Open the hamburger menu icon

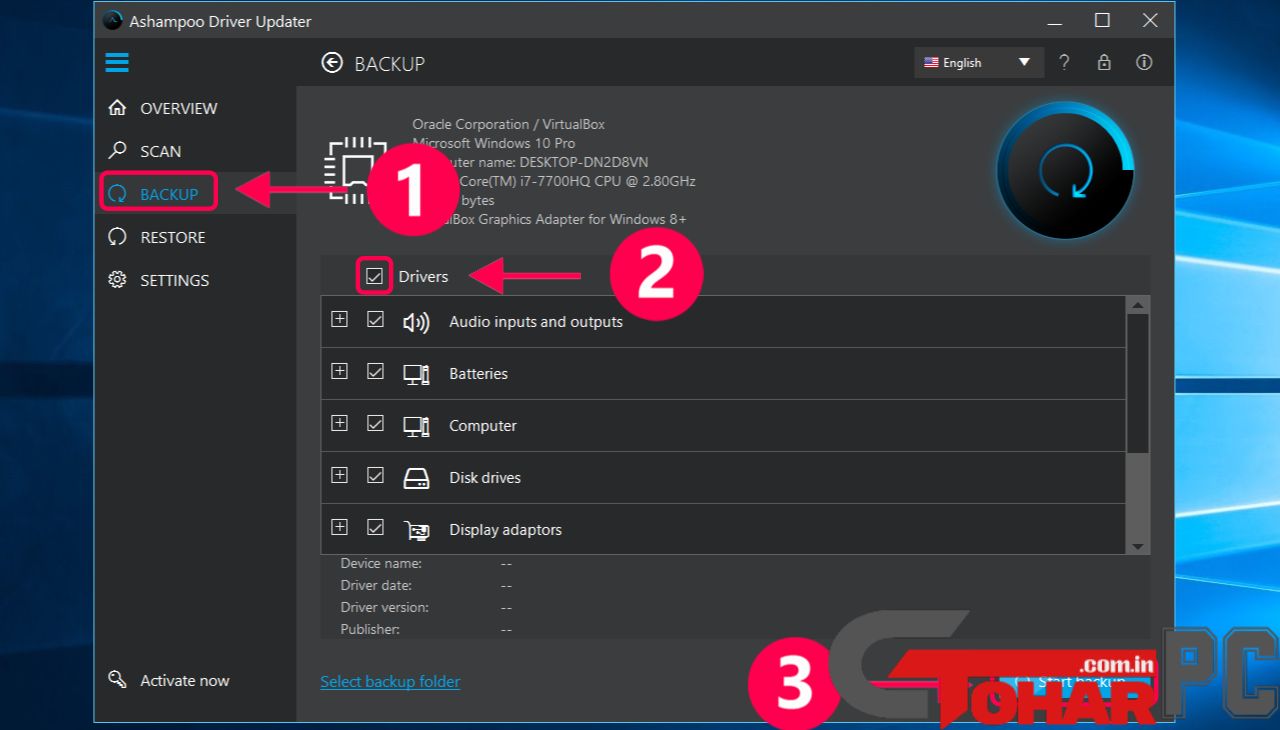pyautogui.click(x=117, y=63)
